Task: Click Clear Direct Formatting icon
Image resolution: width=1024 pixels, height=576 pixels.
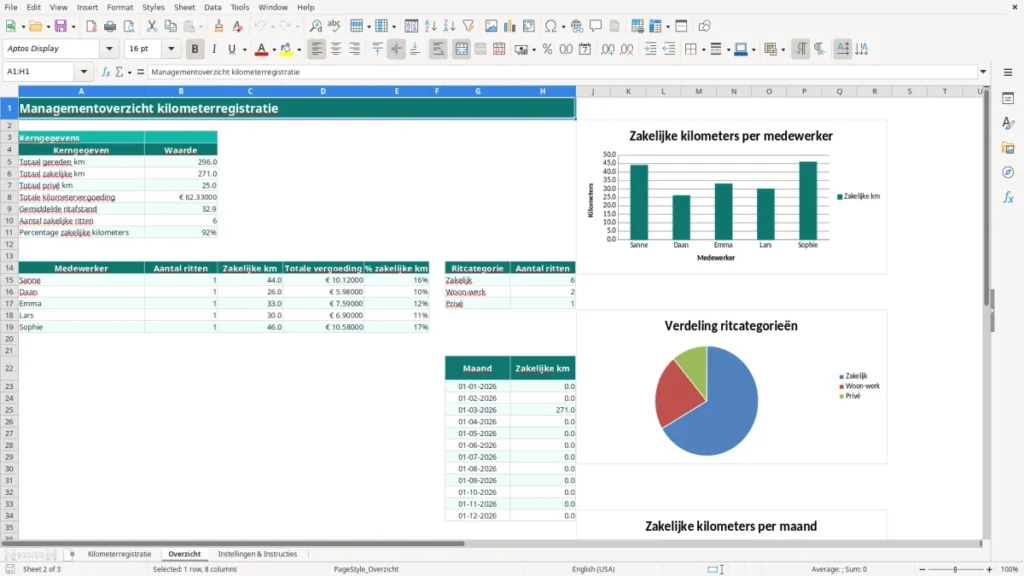Action: point(238,26)
